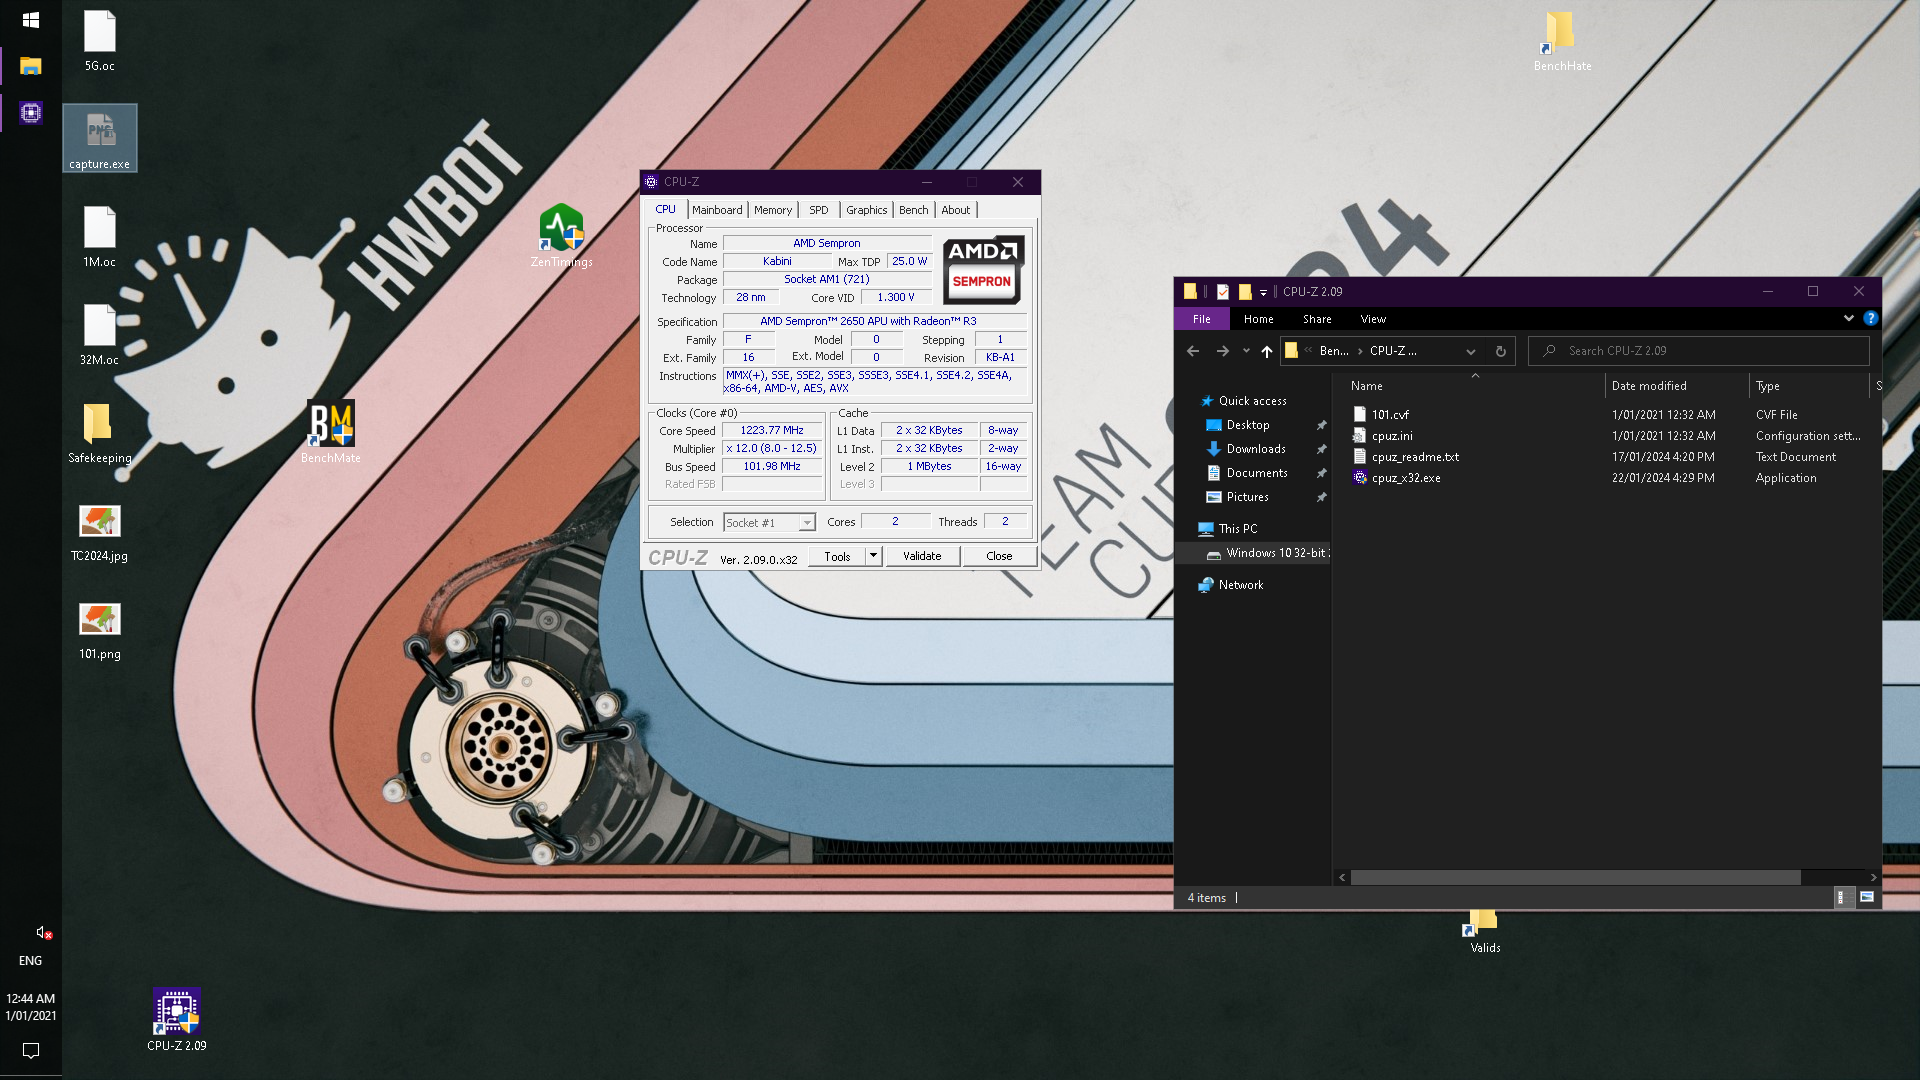1920x1080 pixels.
Task: Select Network in the navigation pane
Action: [1240, 585]
